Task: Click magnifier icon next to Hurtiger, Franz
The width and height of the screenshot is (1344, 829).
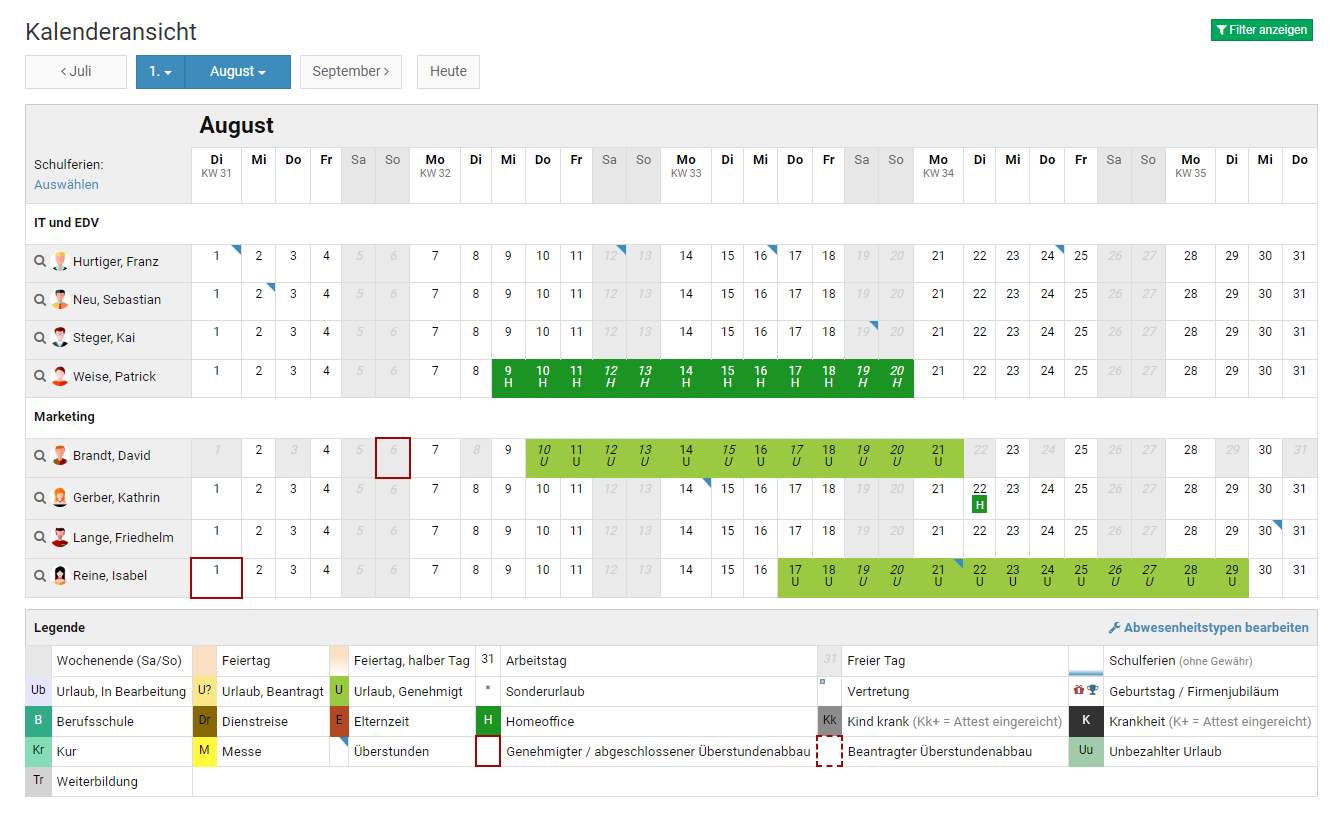Action: point(40,262)
